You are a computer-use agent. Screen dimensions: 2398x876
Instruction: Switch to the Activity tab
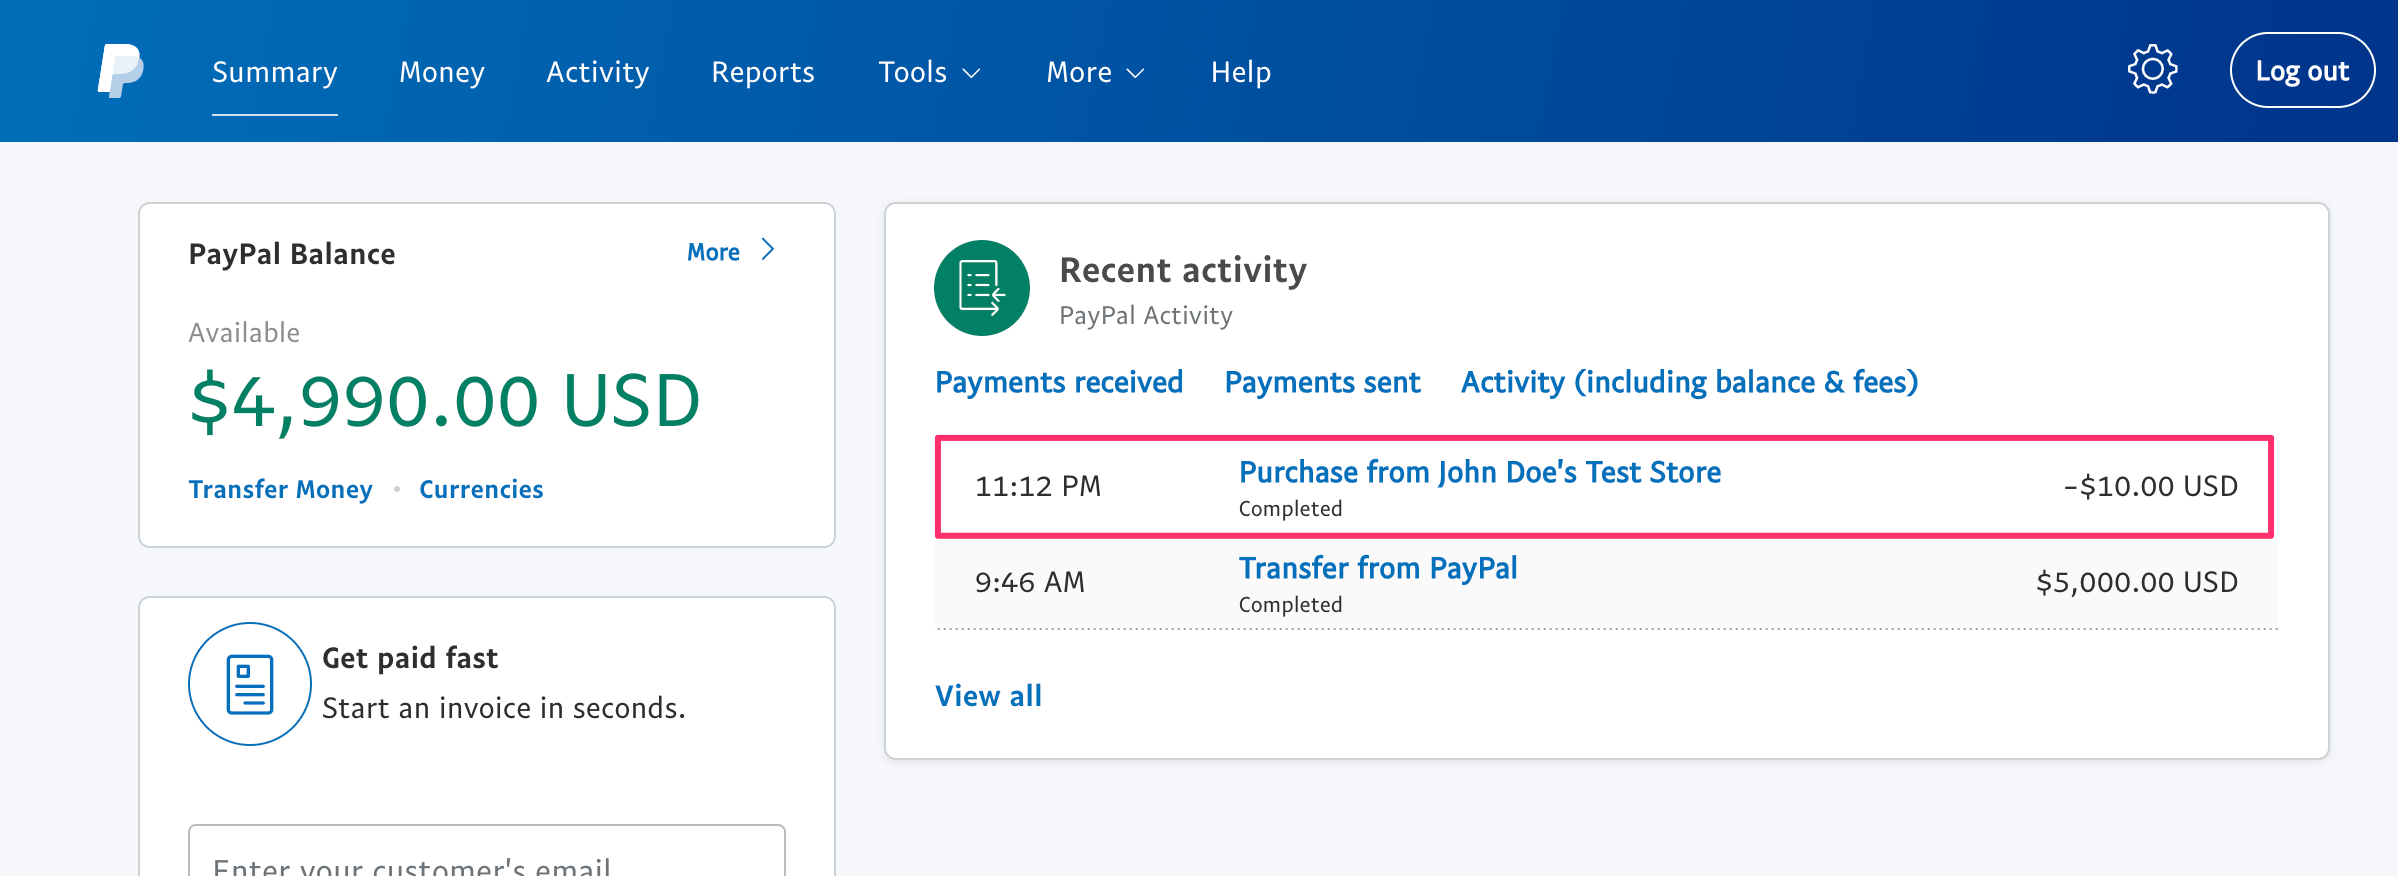[598, 72]
